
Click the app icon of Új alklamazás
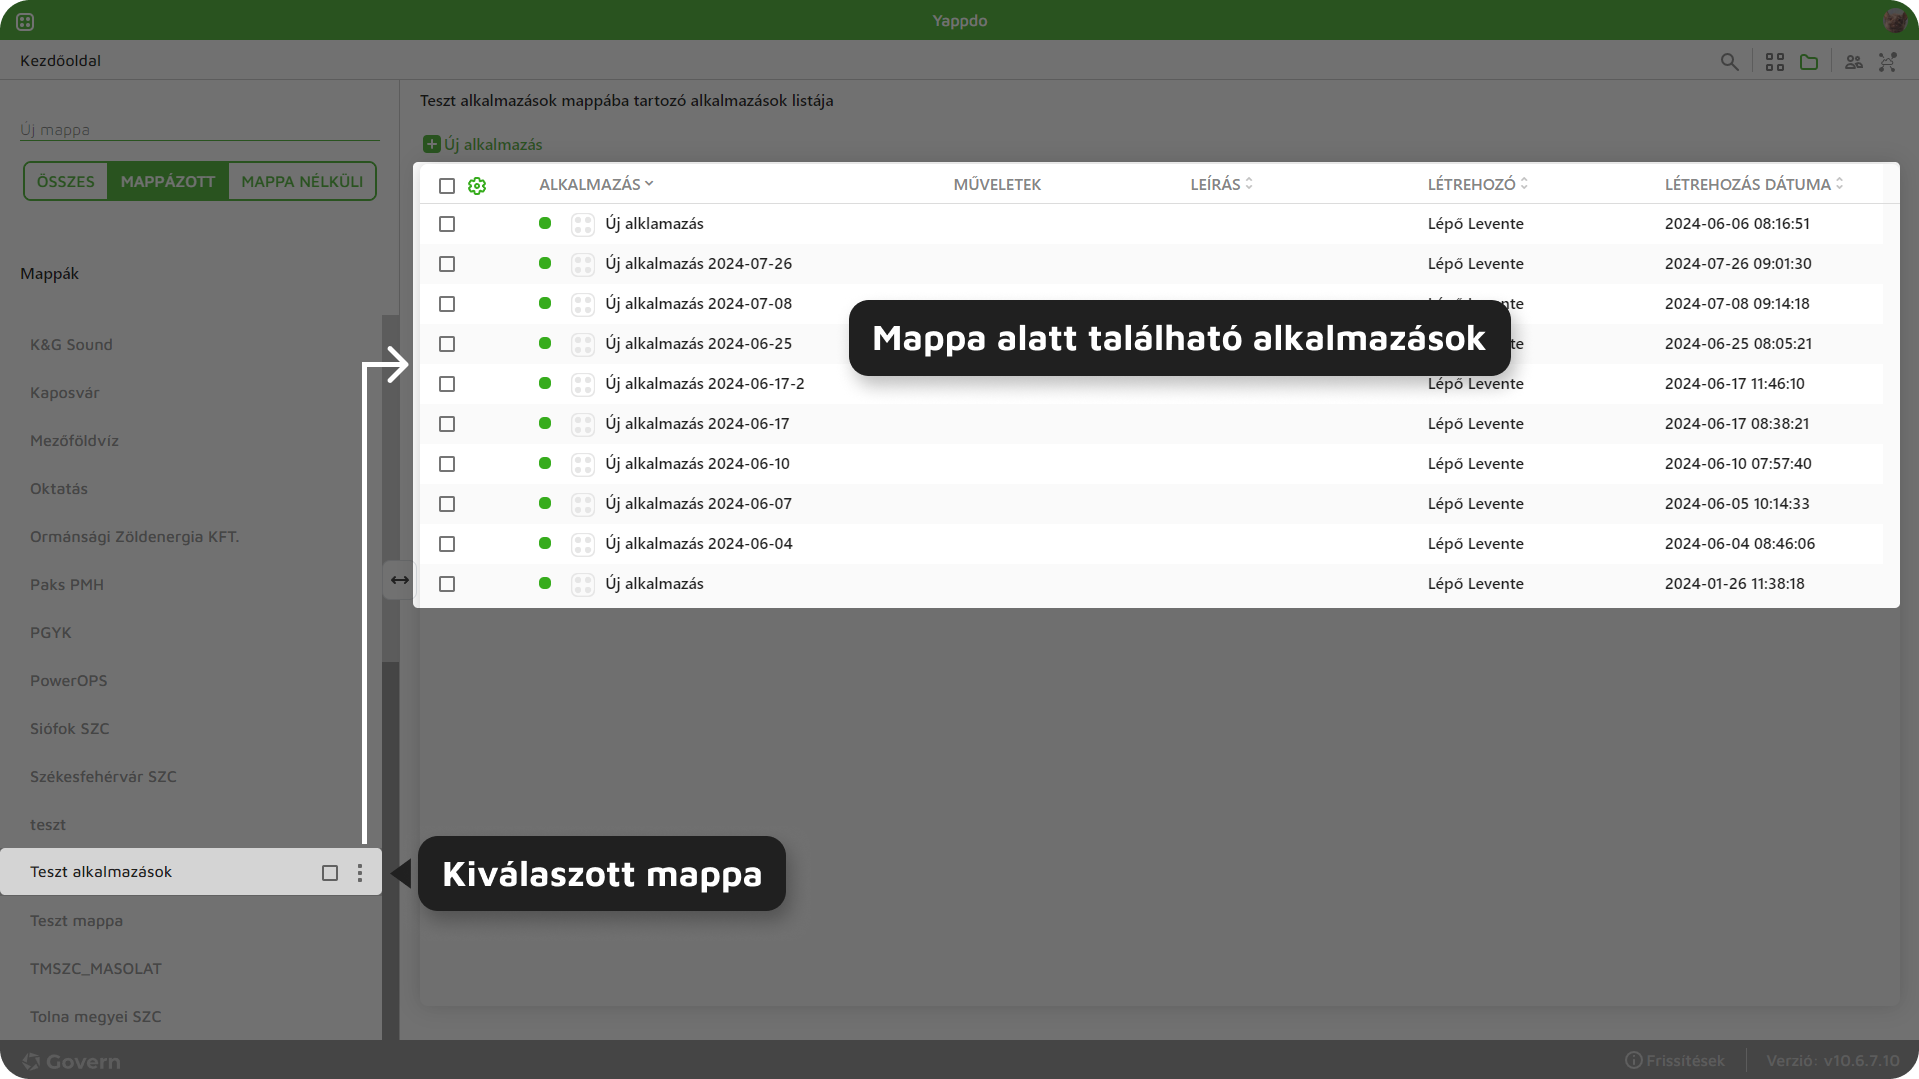coord(583,225)
